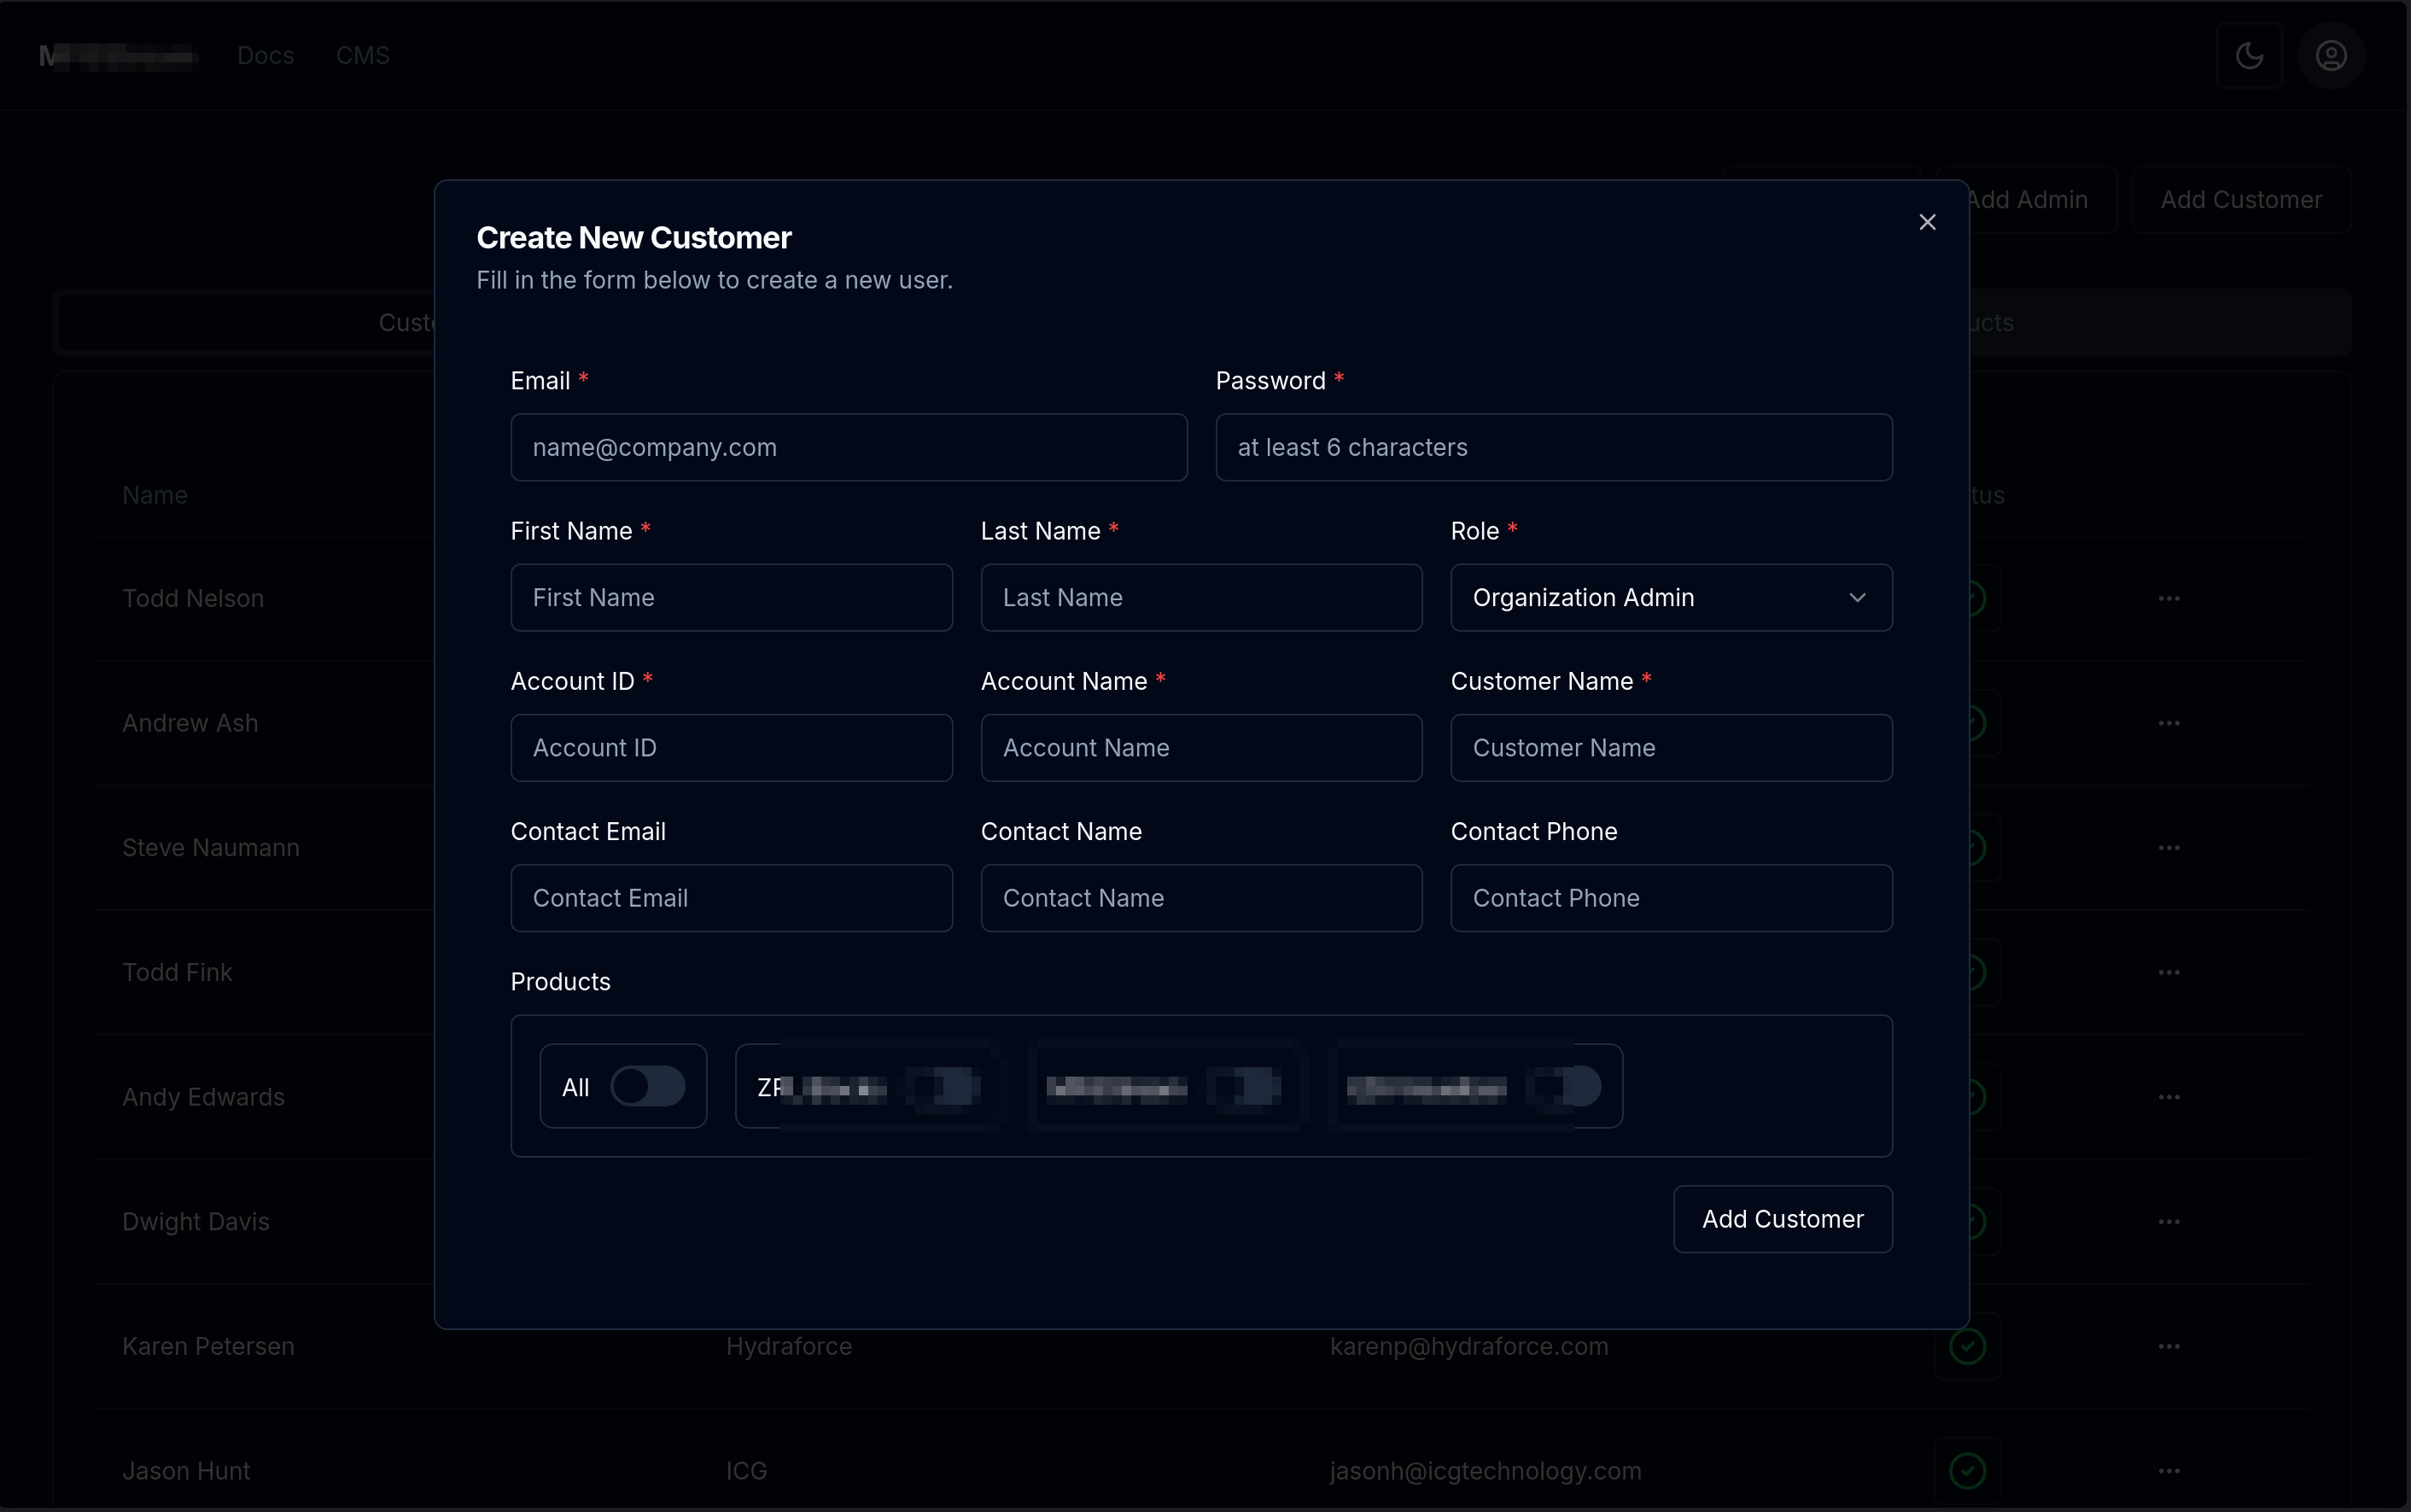Open the CMS section
This screenshot has width=2411, height=1512.
click(363, 55)
